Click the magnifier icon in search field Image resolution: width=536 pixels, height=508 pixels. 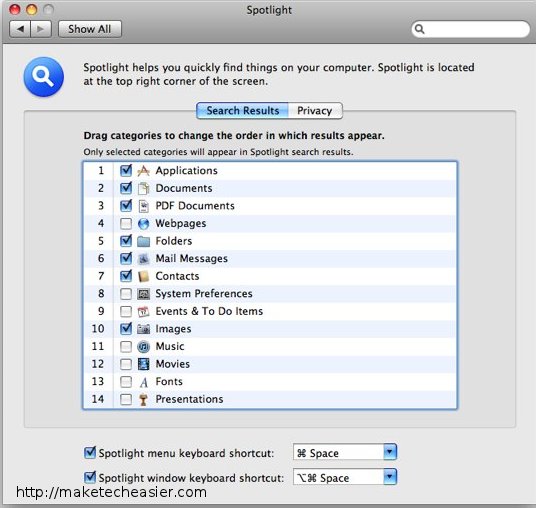[419, 29]
